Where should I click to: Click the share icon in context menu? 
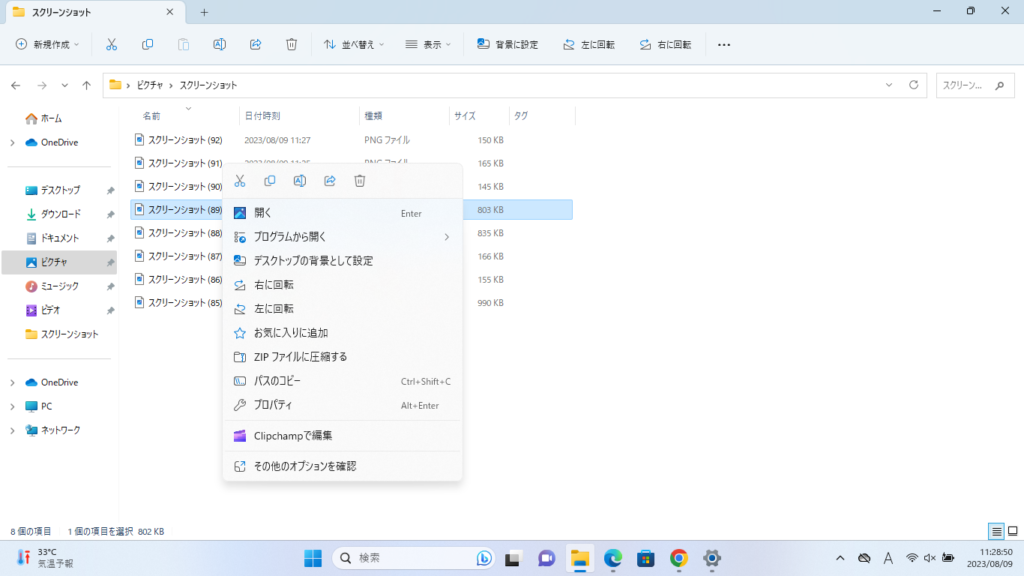tap(330, 181)
